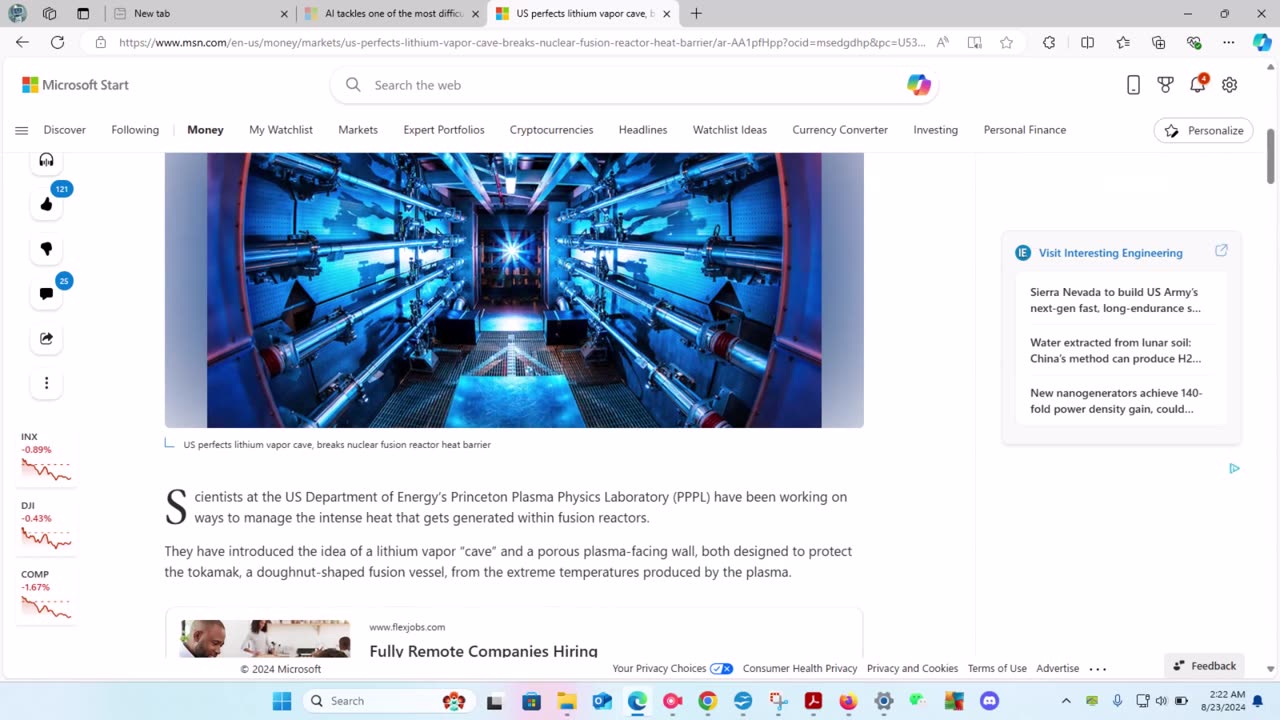1280x720 pixels.
Task: Click the Personalize button
Action: (1204, 130)
